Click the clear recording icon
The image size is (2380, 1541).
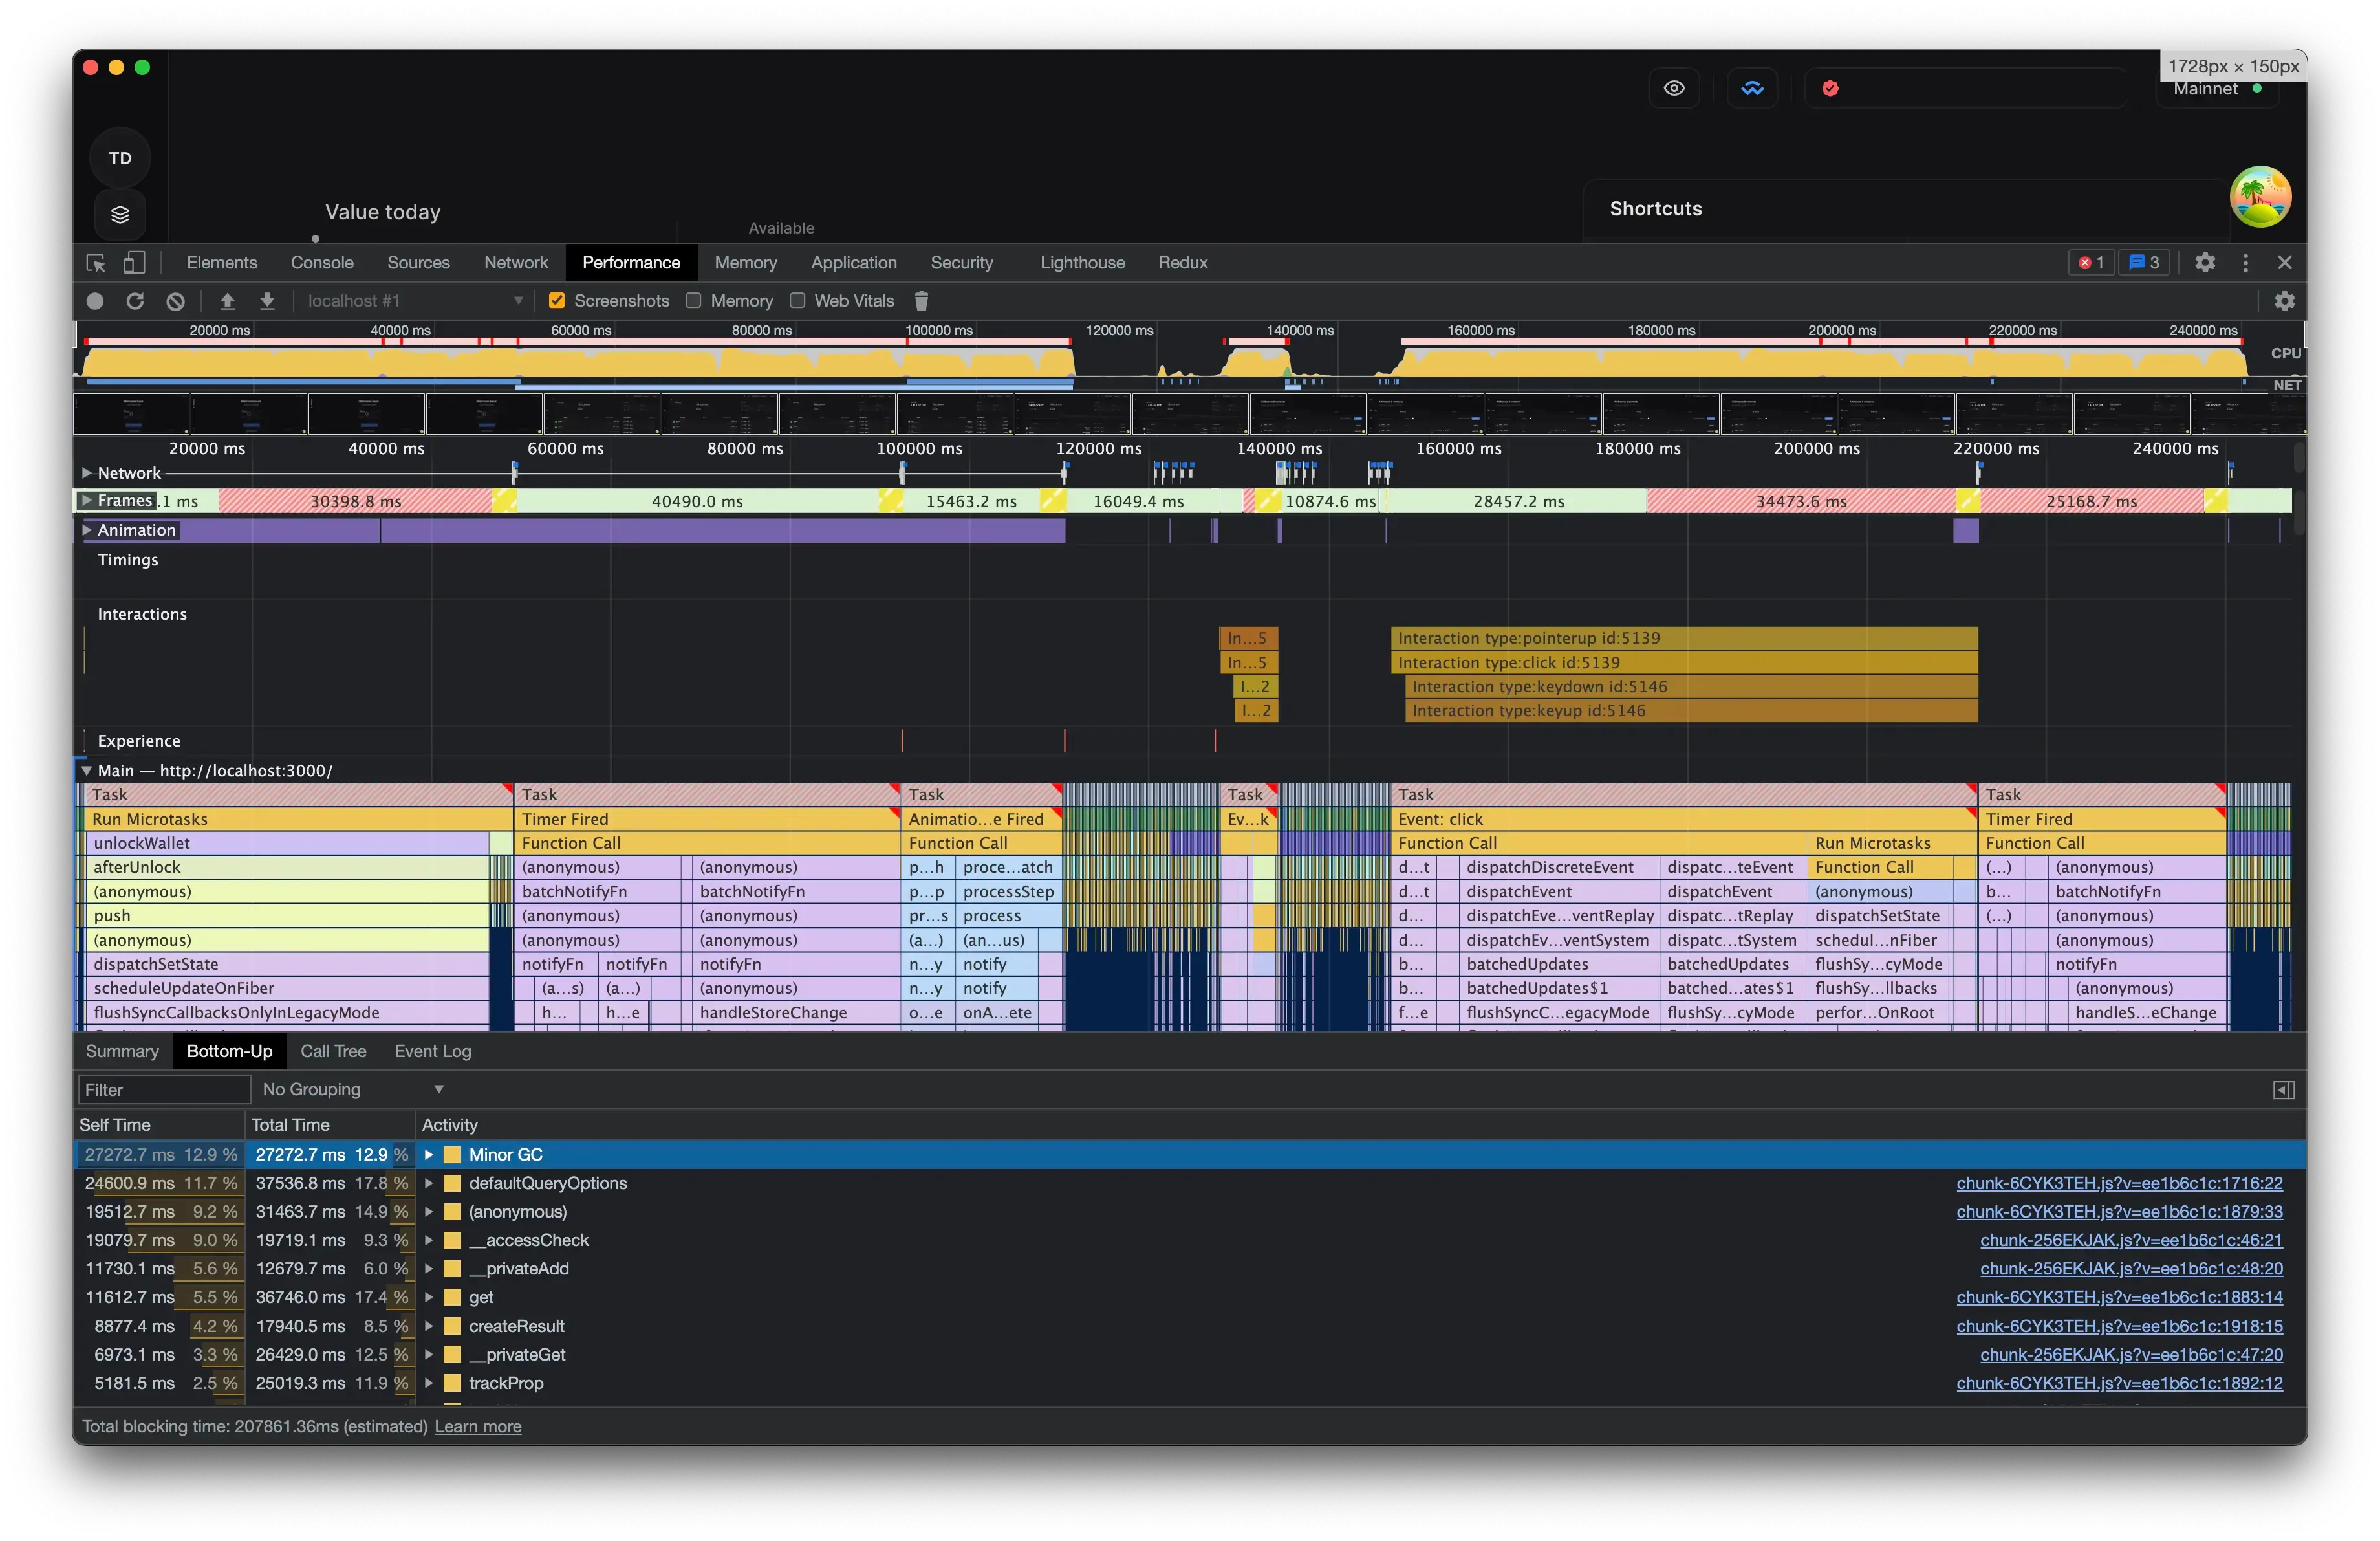176,301
